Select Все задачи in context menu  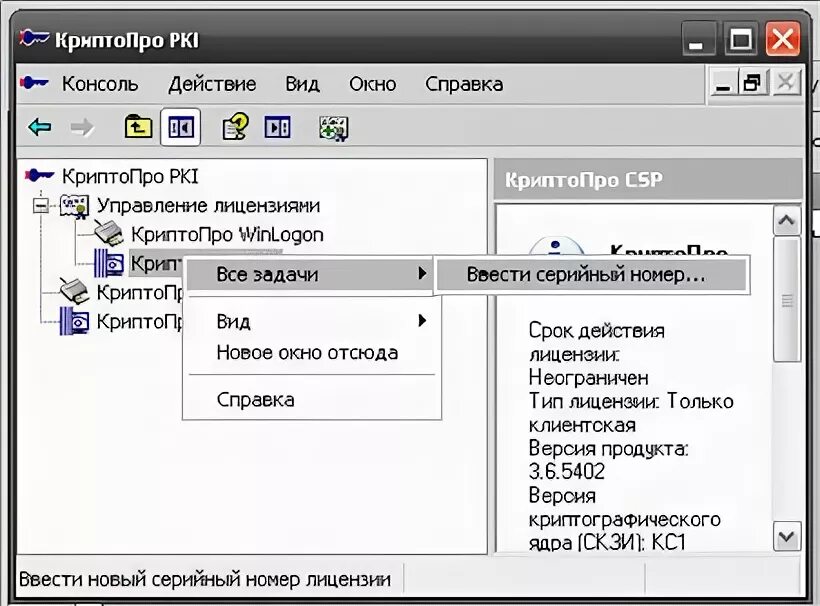[x=309, y=275]
